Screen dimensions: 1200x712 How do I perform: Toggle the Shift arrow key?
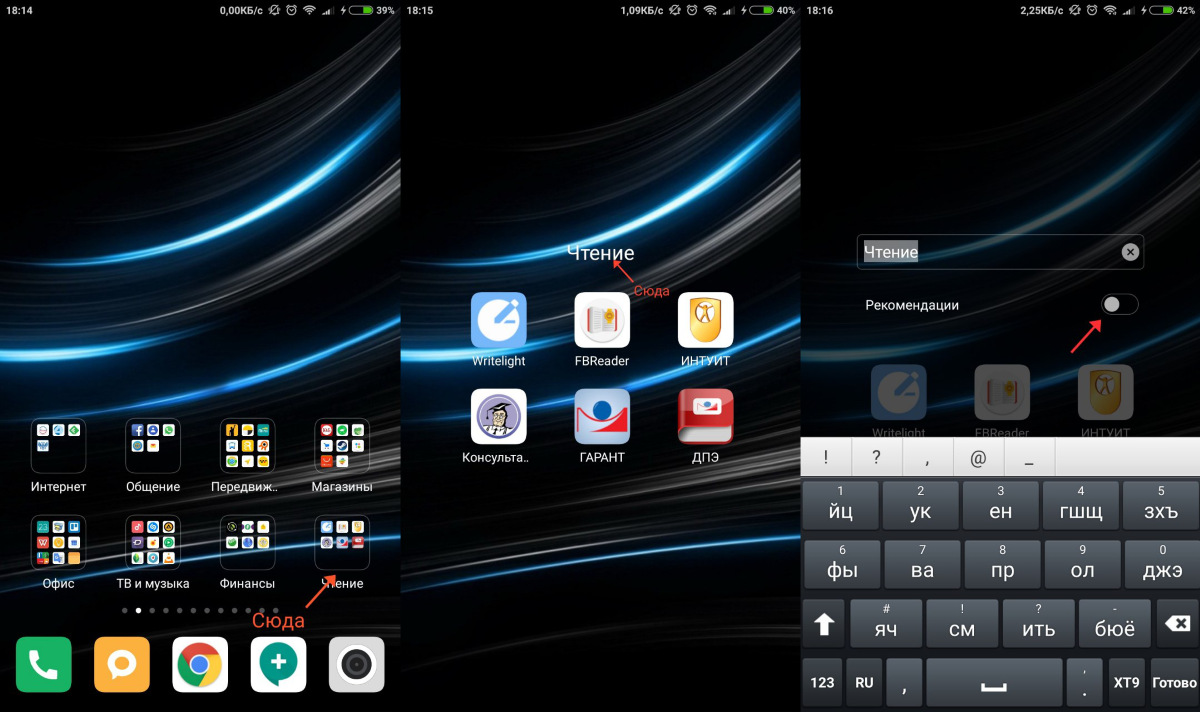pyautogui.click(x=824, y=623)
